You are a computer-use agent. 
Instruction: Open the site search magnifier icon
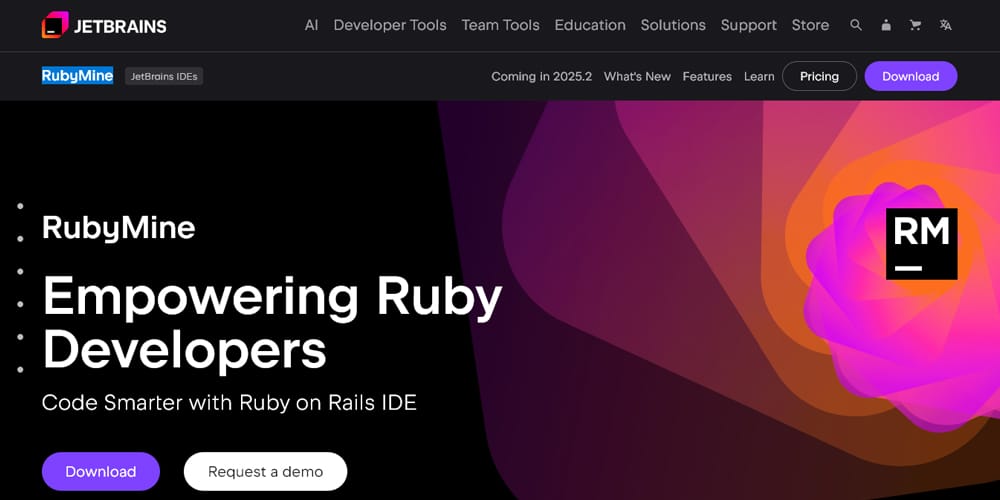(x=856, y=26)
